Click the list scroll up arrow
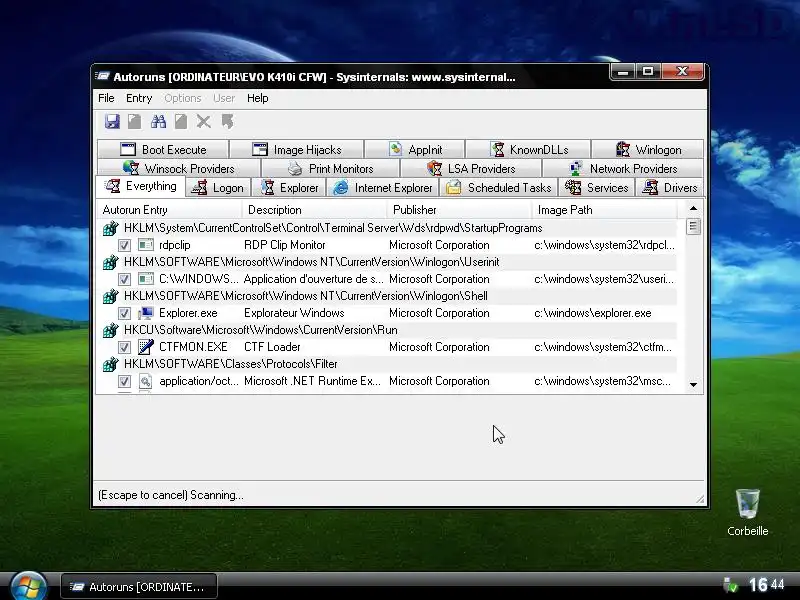Screen dimensions: 800x600 693,208
